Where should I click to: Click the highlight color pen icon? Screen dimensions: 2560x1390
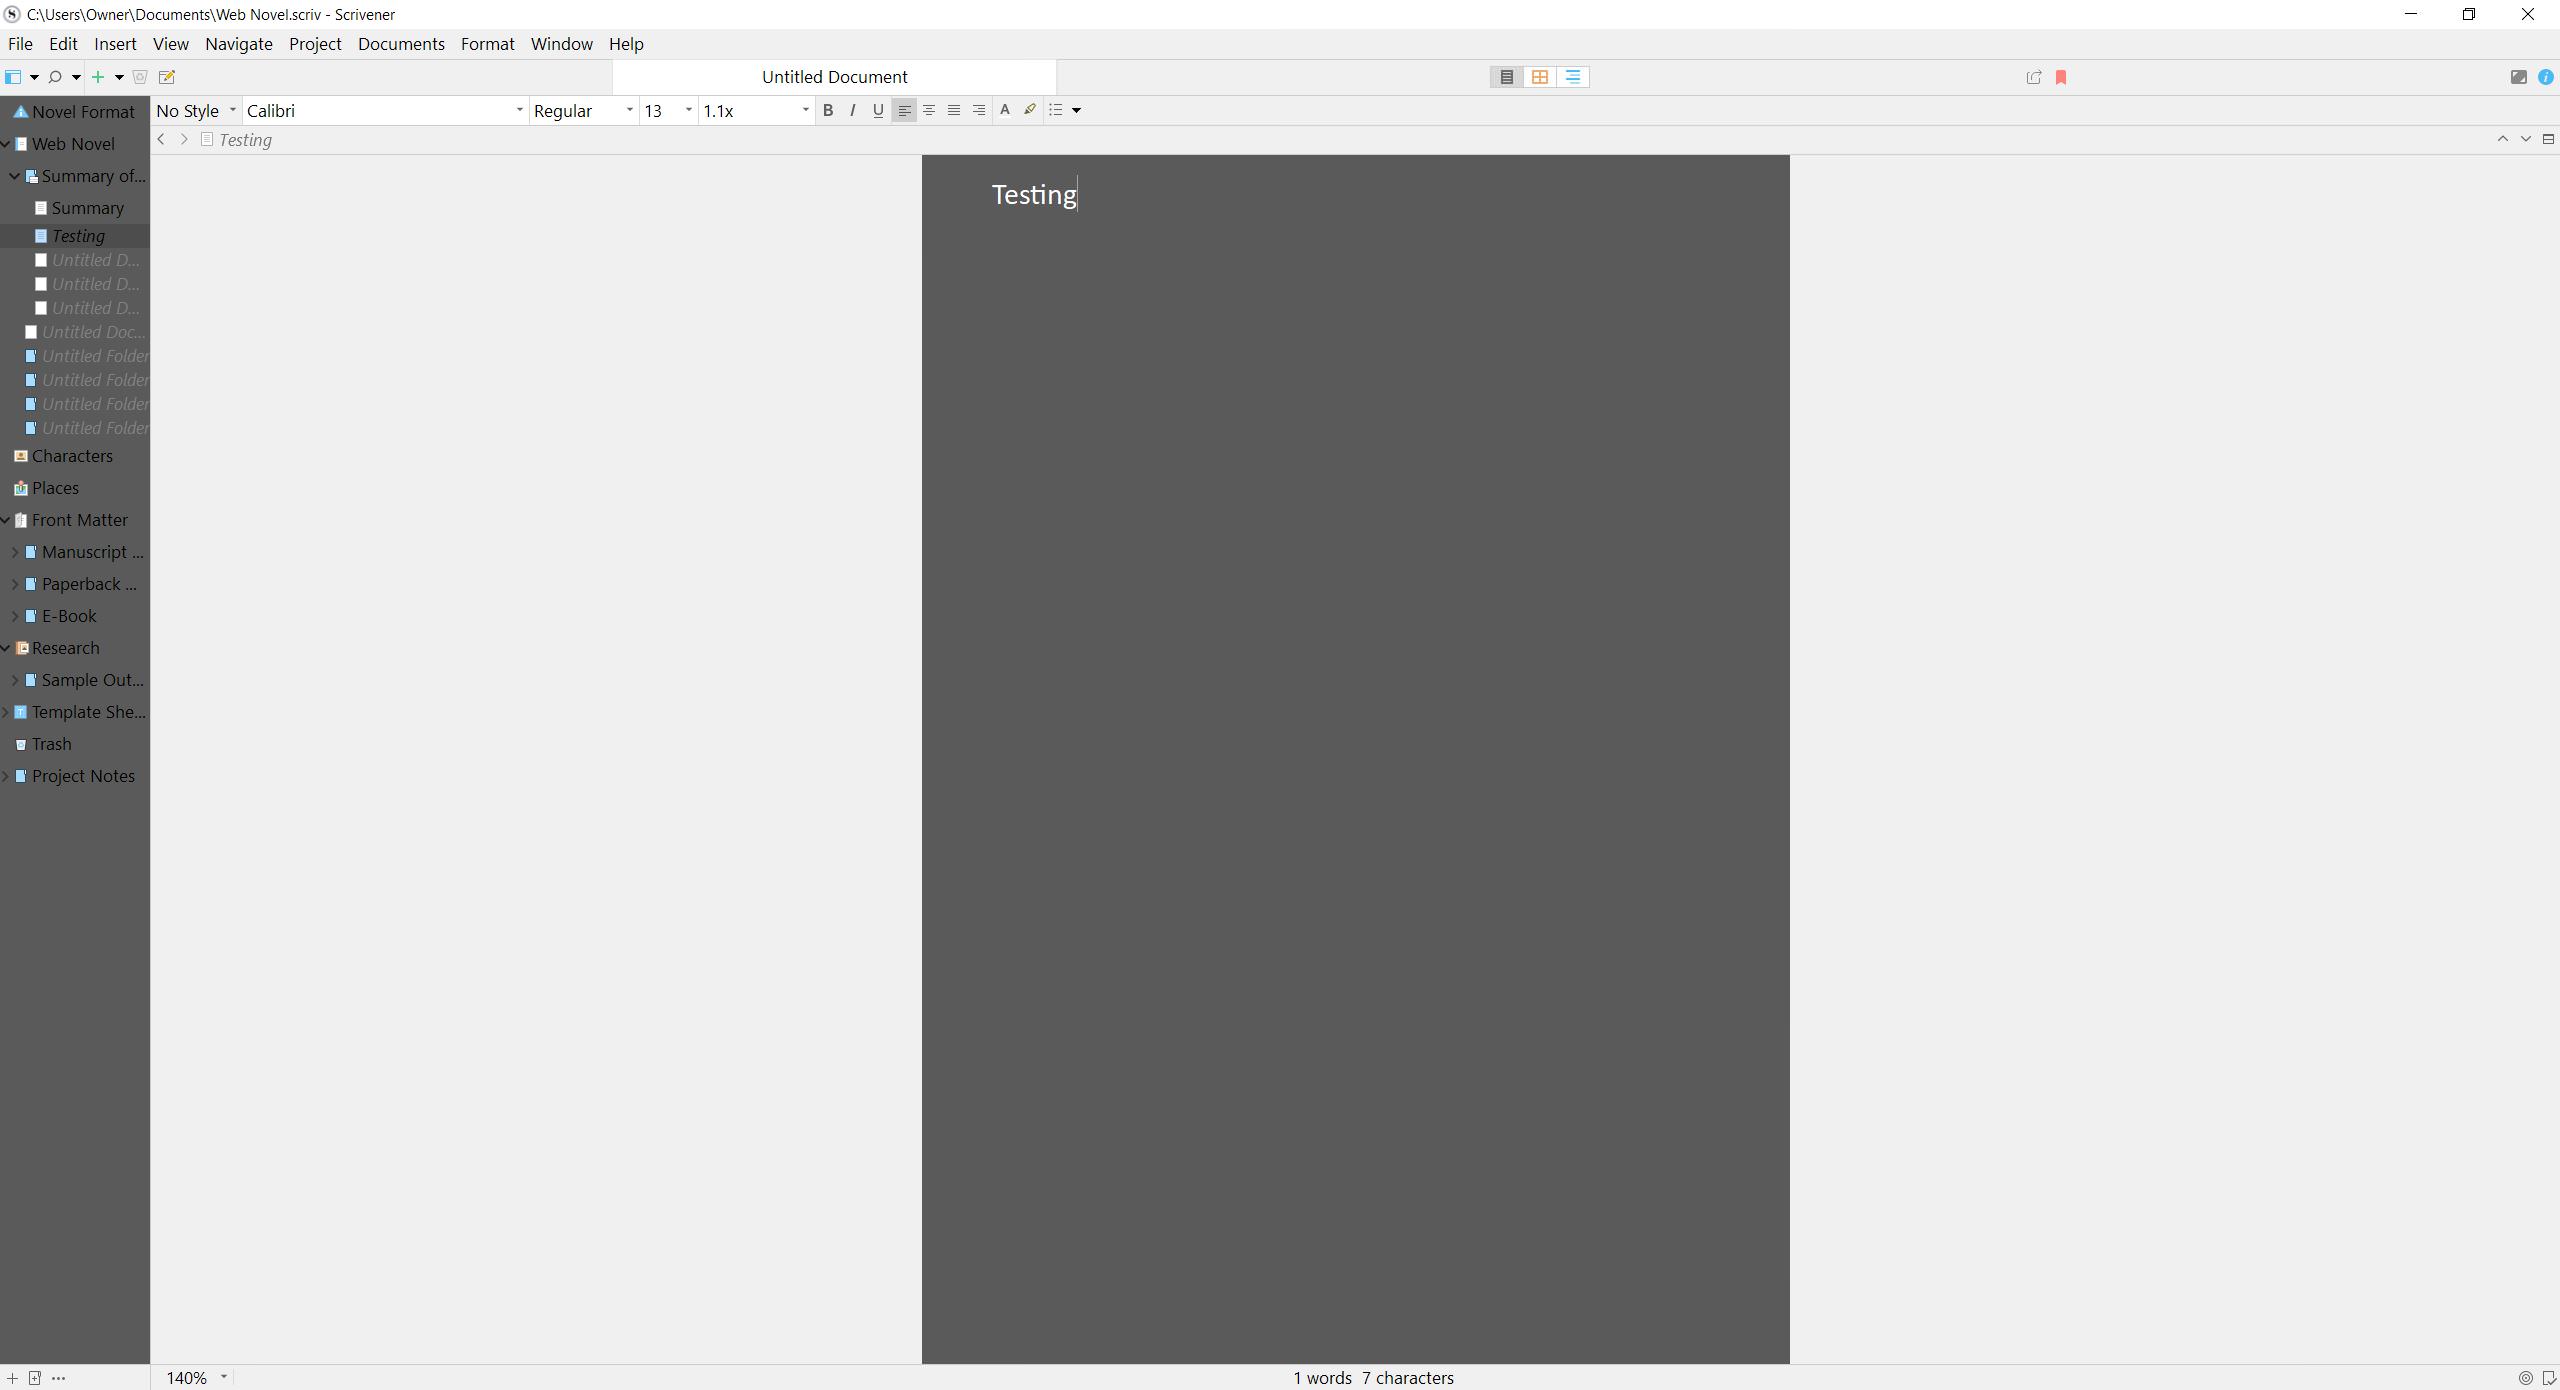click(1029, 110)
